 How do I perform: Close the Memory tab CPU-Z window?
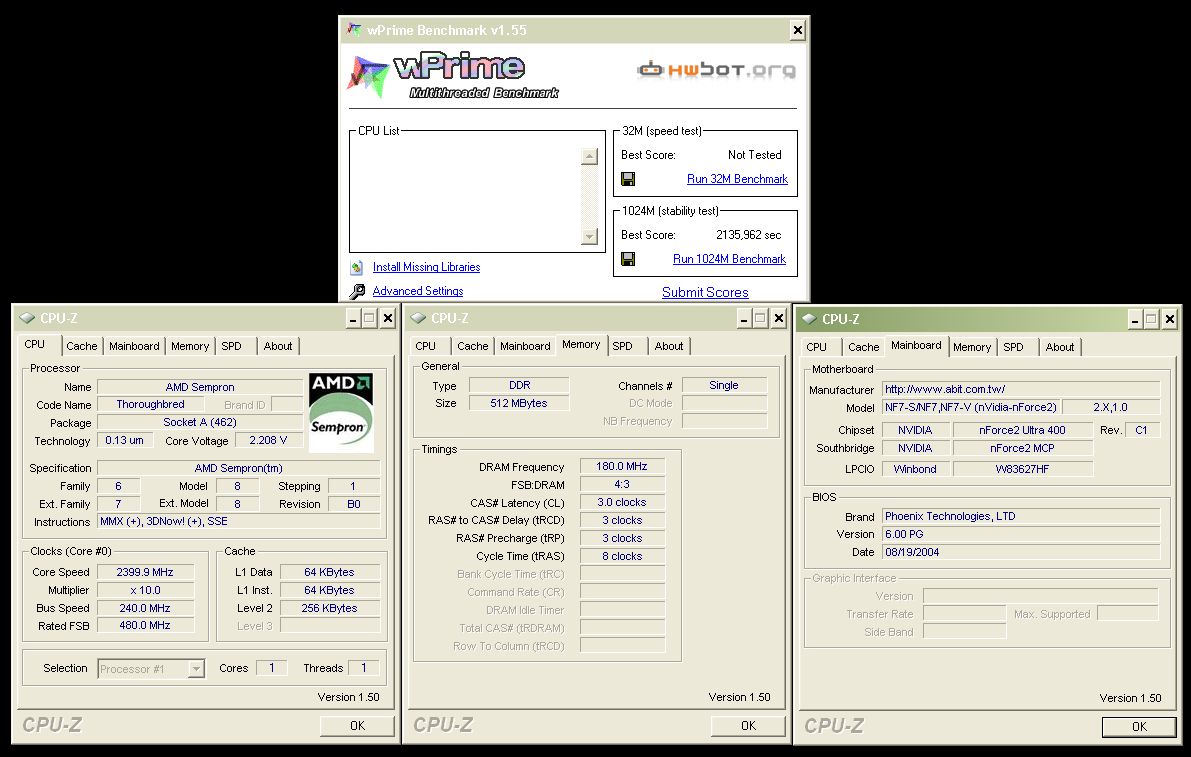point(779,318)
